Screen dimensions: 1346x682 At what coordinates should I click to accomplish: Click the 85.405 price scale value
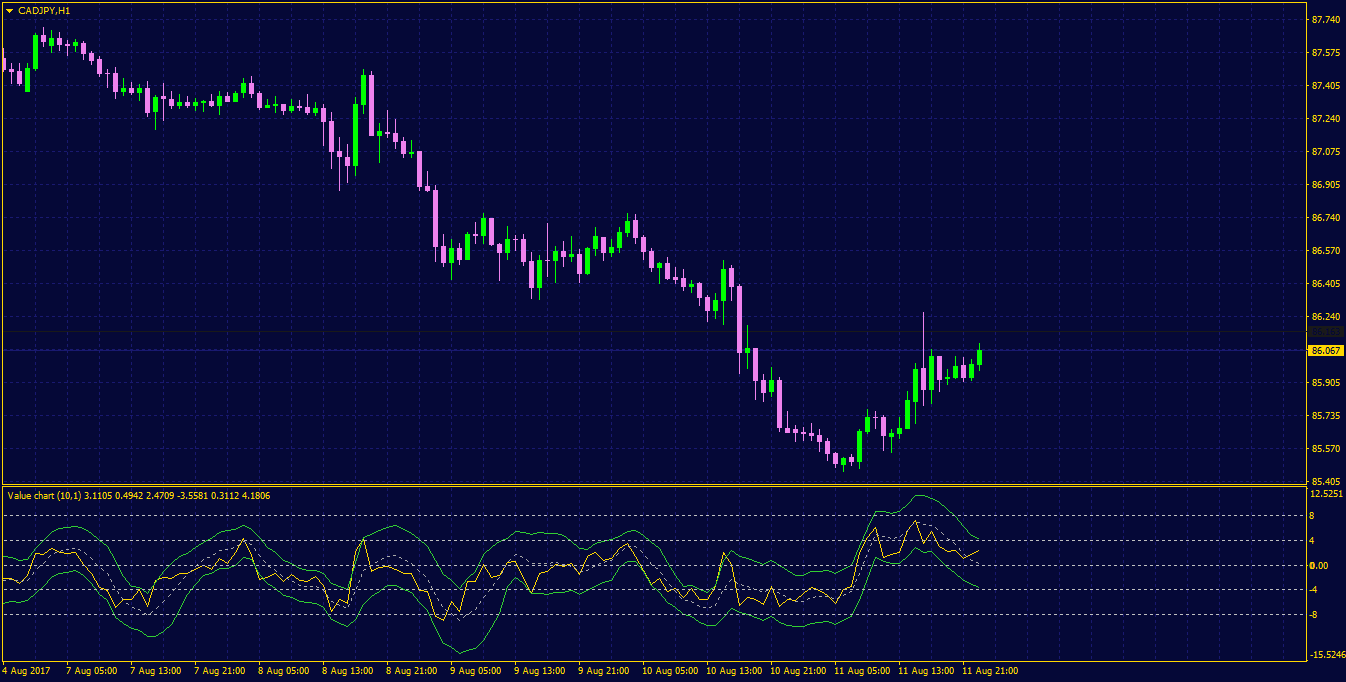(x=1325, y=482)
